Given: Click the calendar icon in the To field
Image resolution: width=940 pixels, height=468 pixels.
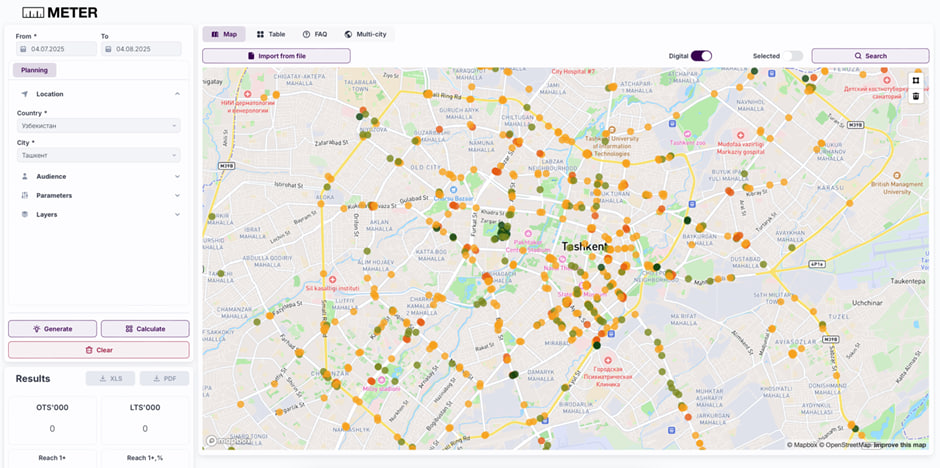Looking at the screenshot, I should (107, 49).
